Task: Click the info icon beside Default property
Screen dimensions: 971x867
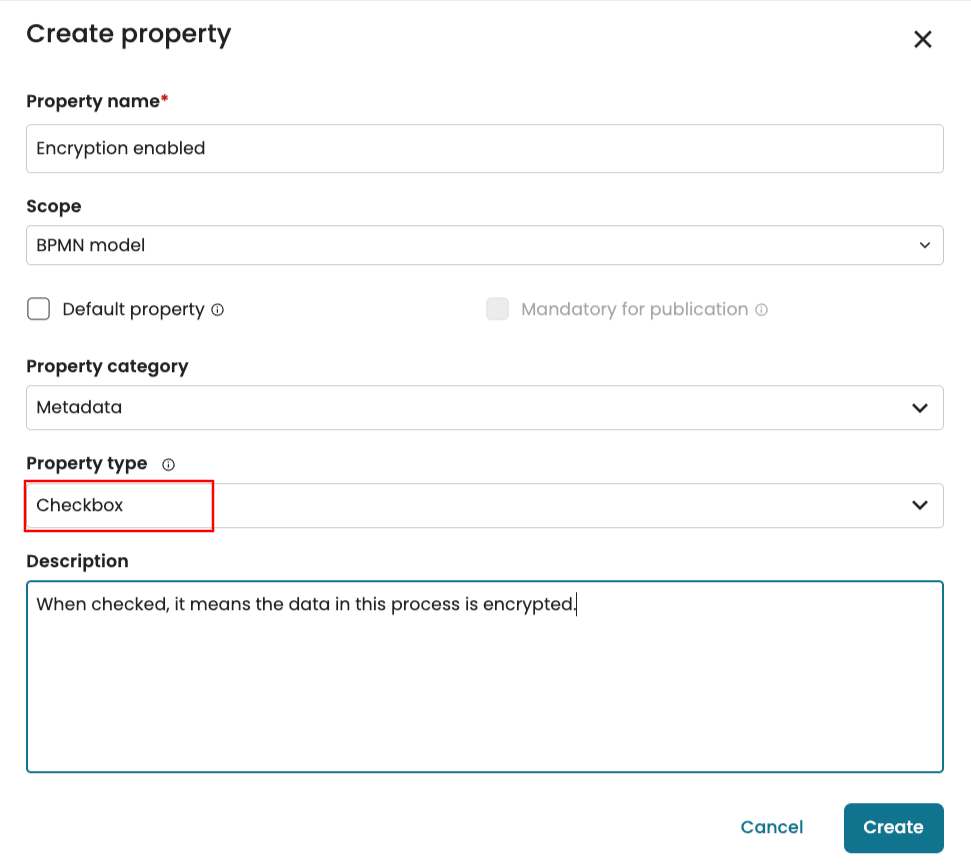Action: (218, 310)
